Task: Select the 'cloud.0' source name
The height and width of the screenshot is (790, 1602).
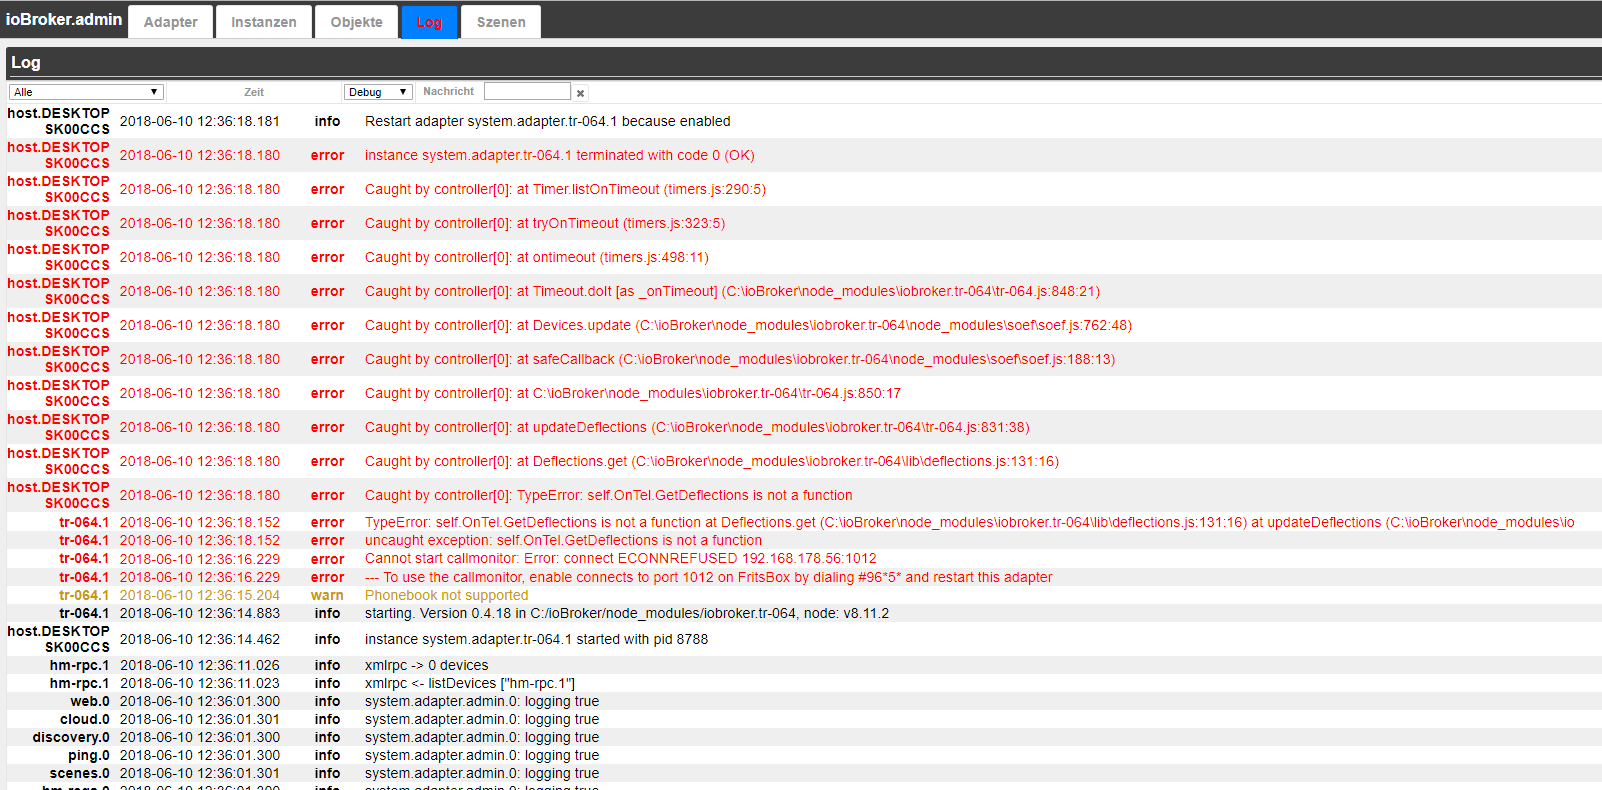Action: [x=85, y=719]
